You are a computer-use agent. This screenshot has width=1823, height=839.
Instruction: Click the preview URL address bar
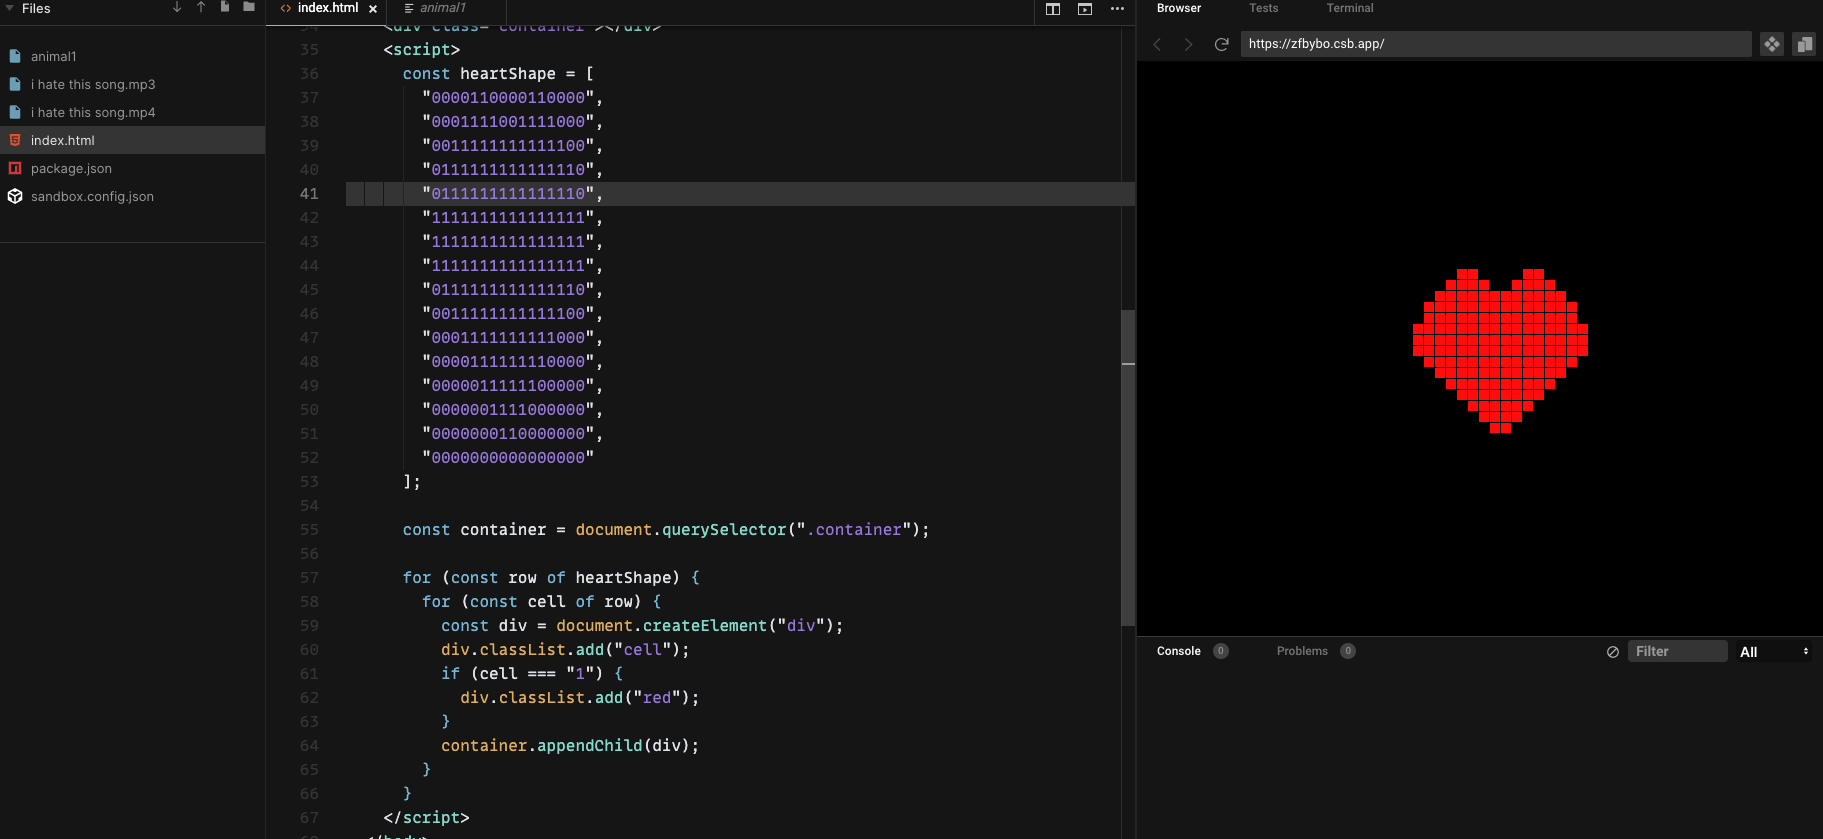point(1495,44)
